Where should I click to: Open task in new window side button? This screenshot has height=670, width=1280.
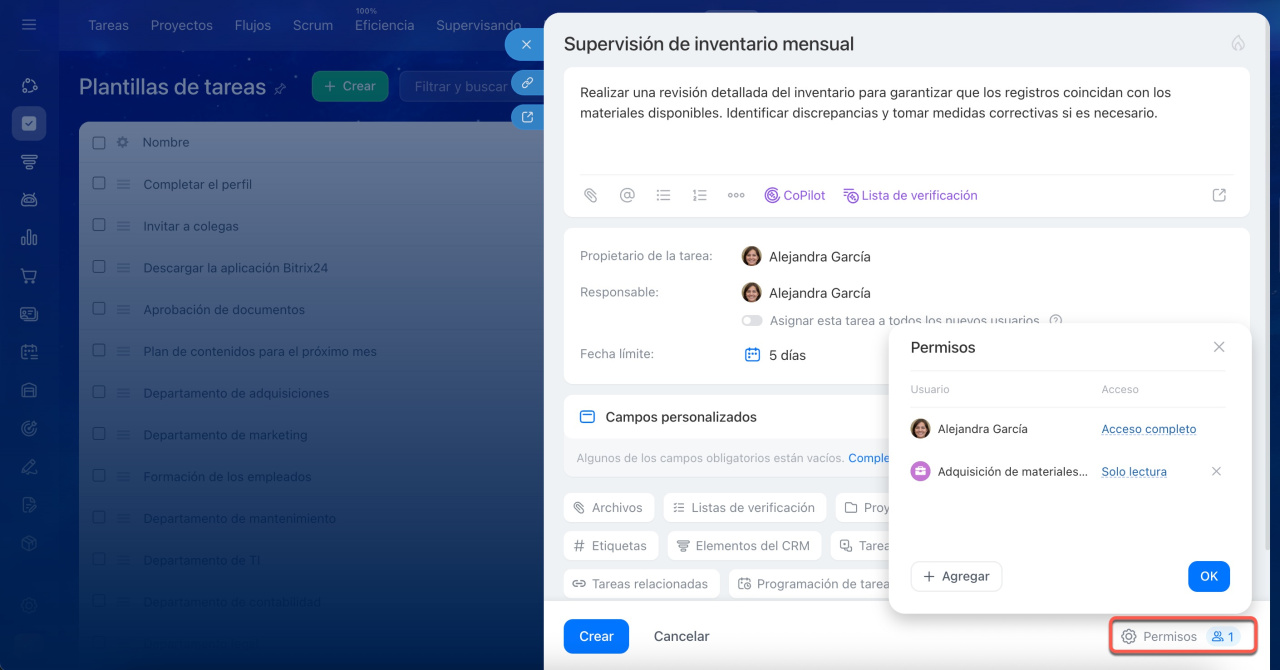[x=527, y=117]
